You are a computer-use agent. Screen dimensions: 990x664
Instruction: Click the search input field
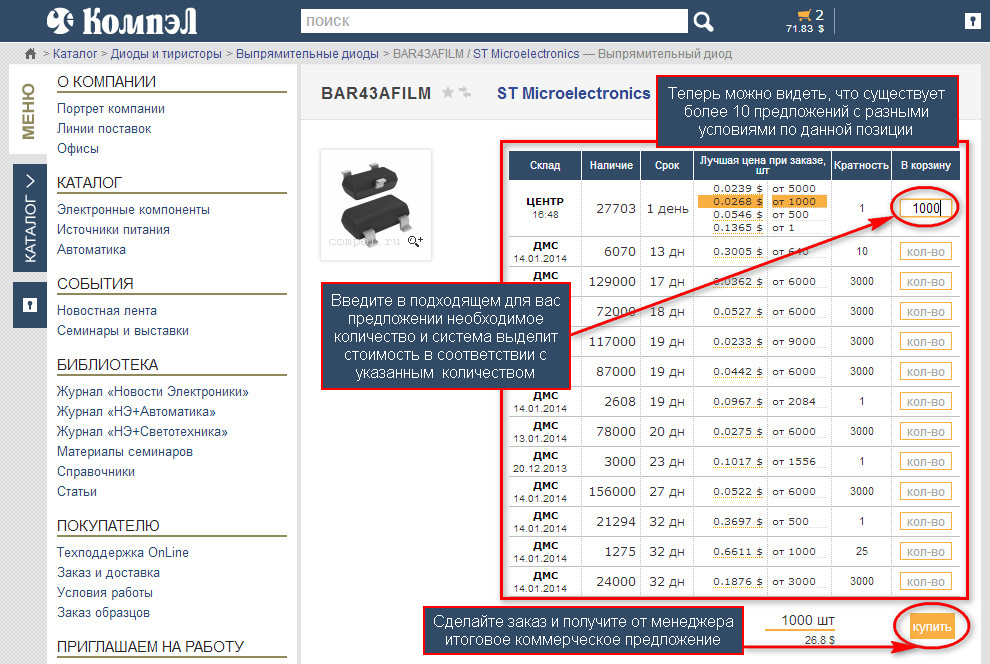tap(494, 21)
